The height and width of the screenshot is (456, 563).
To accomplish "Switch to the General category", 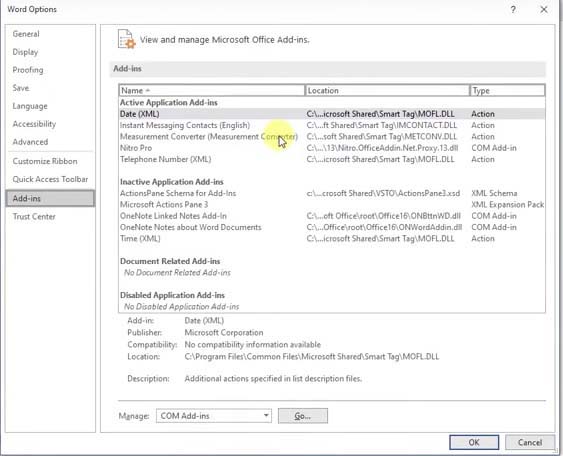I will click(x=26, y=34).
